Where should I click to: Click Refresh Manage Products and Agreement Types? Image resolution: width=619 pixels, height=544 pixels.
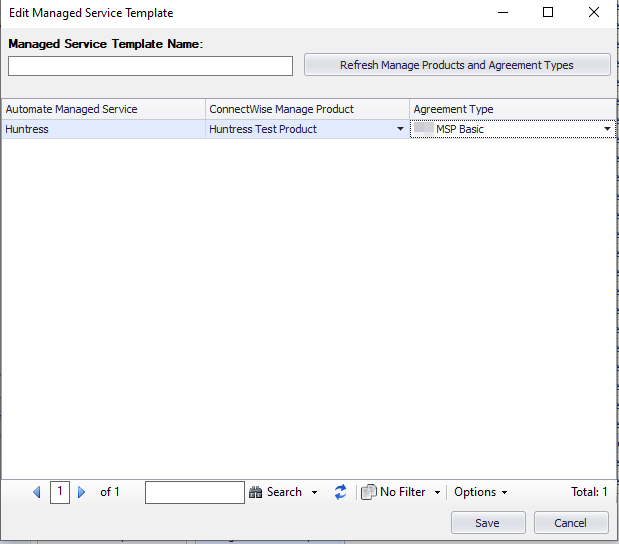point(457,65)
